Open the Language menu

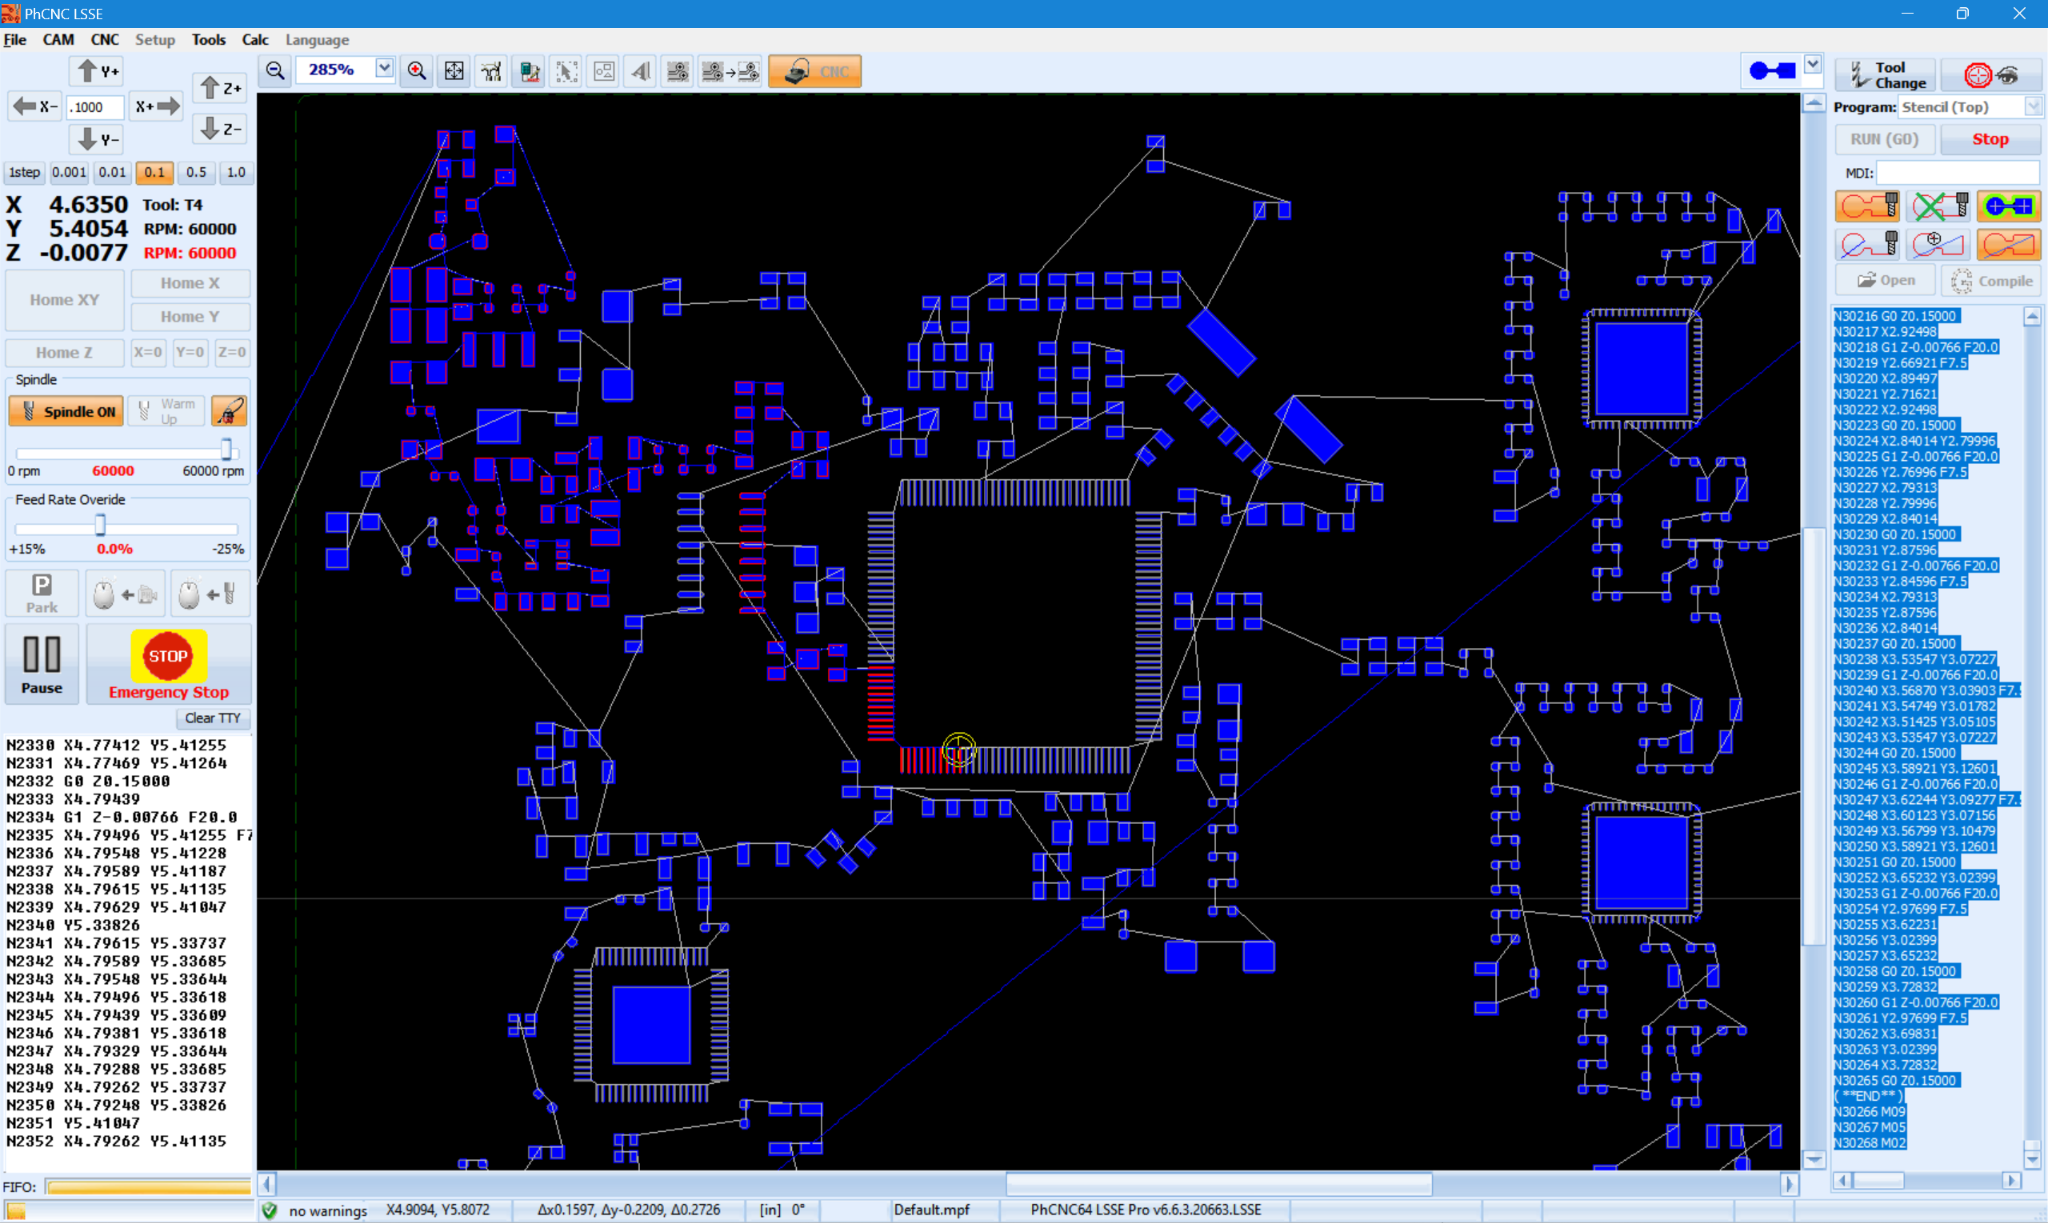pos(317,40)
